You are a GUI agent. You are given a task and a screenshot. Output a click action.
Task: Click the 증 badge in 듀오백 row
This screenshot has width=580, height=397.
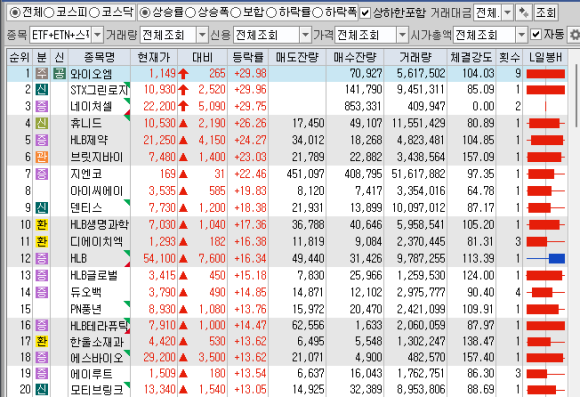tap(41, 292)
